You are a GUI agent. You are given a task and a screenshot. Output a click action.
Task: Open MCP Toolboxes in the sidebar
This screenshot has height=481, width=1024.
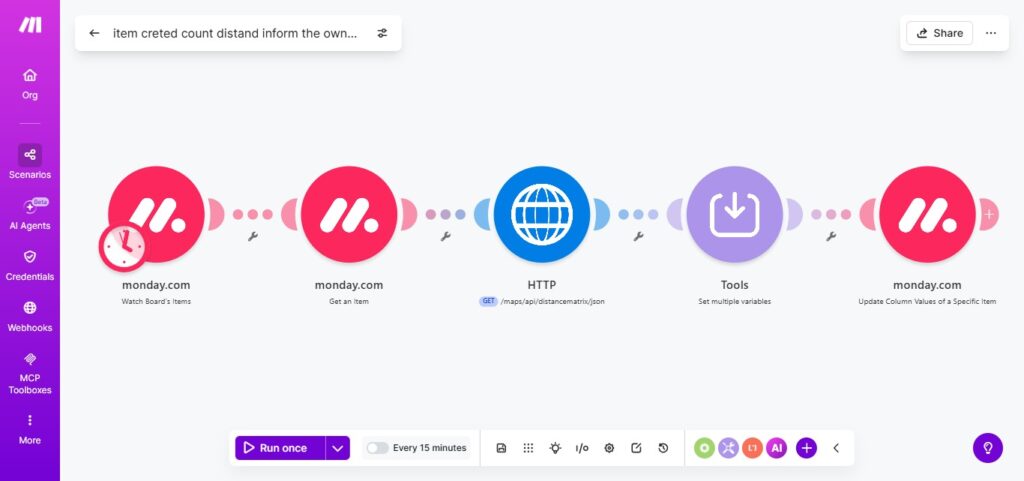pos(30,373)
